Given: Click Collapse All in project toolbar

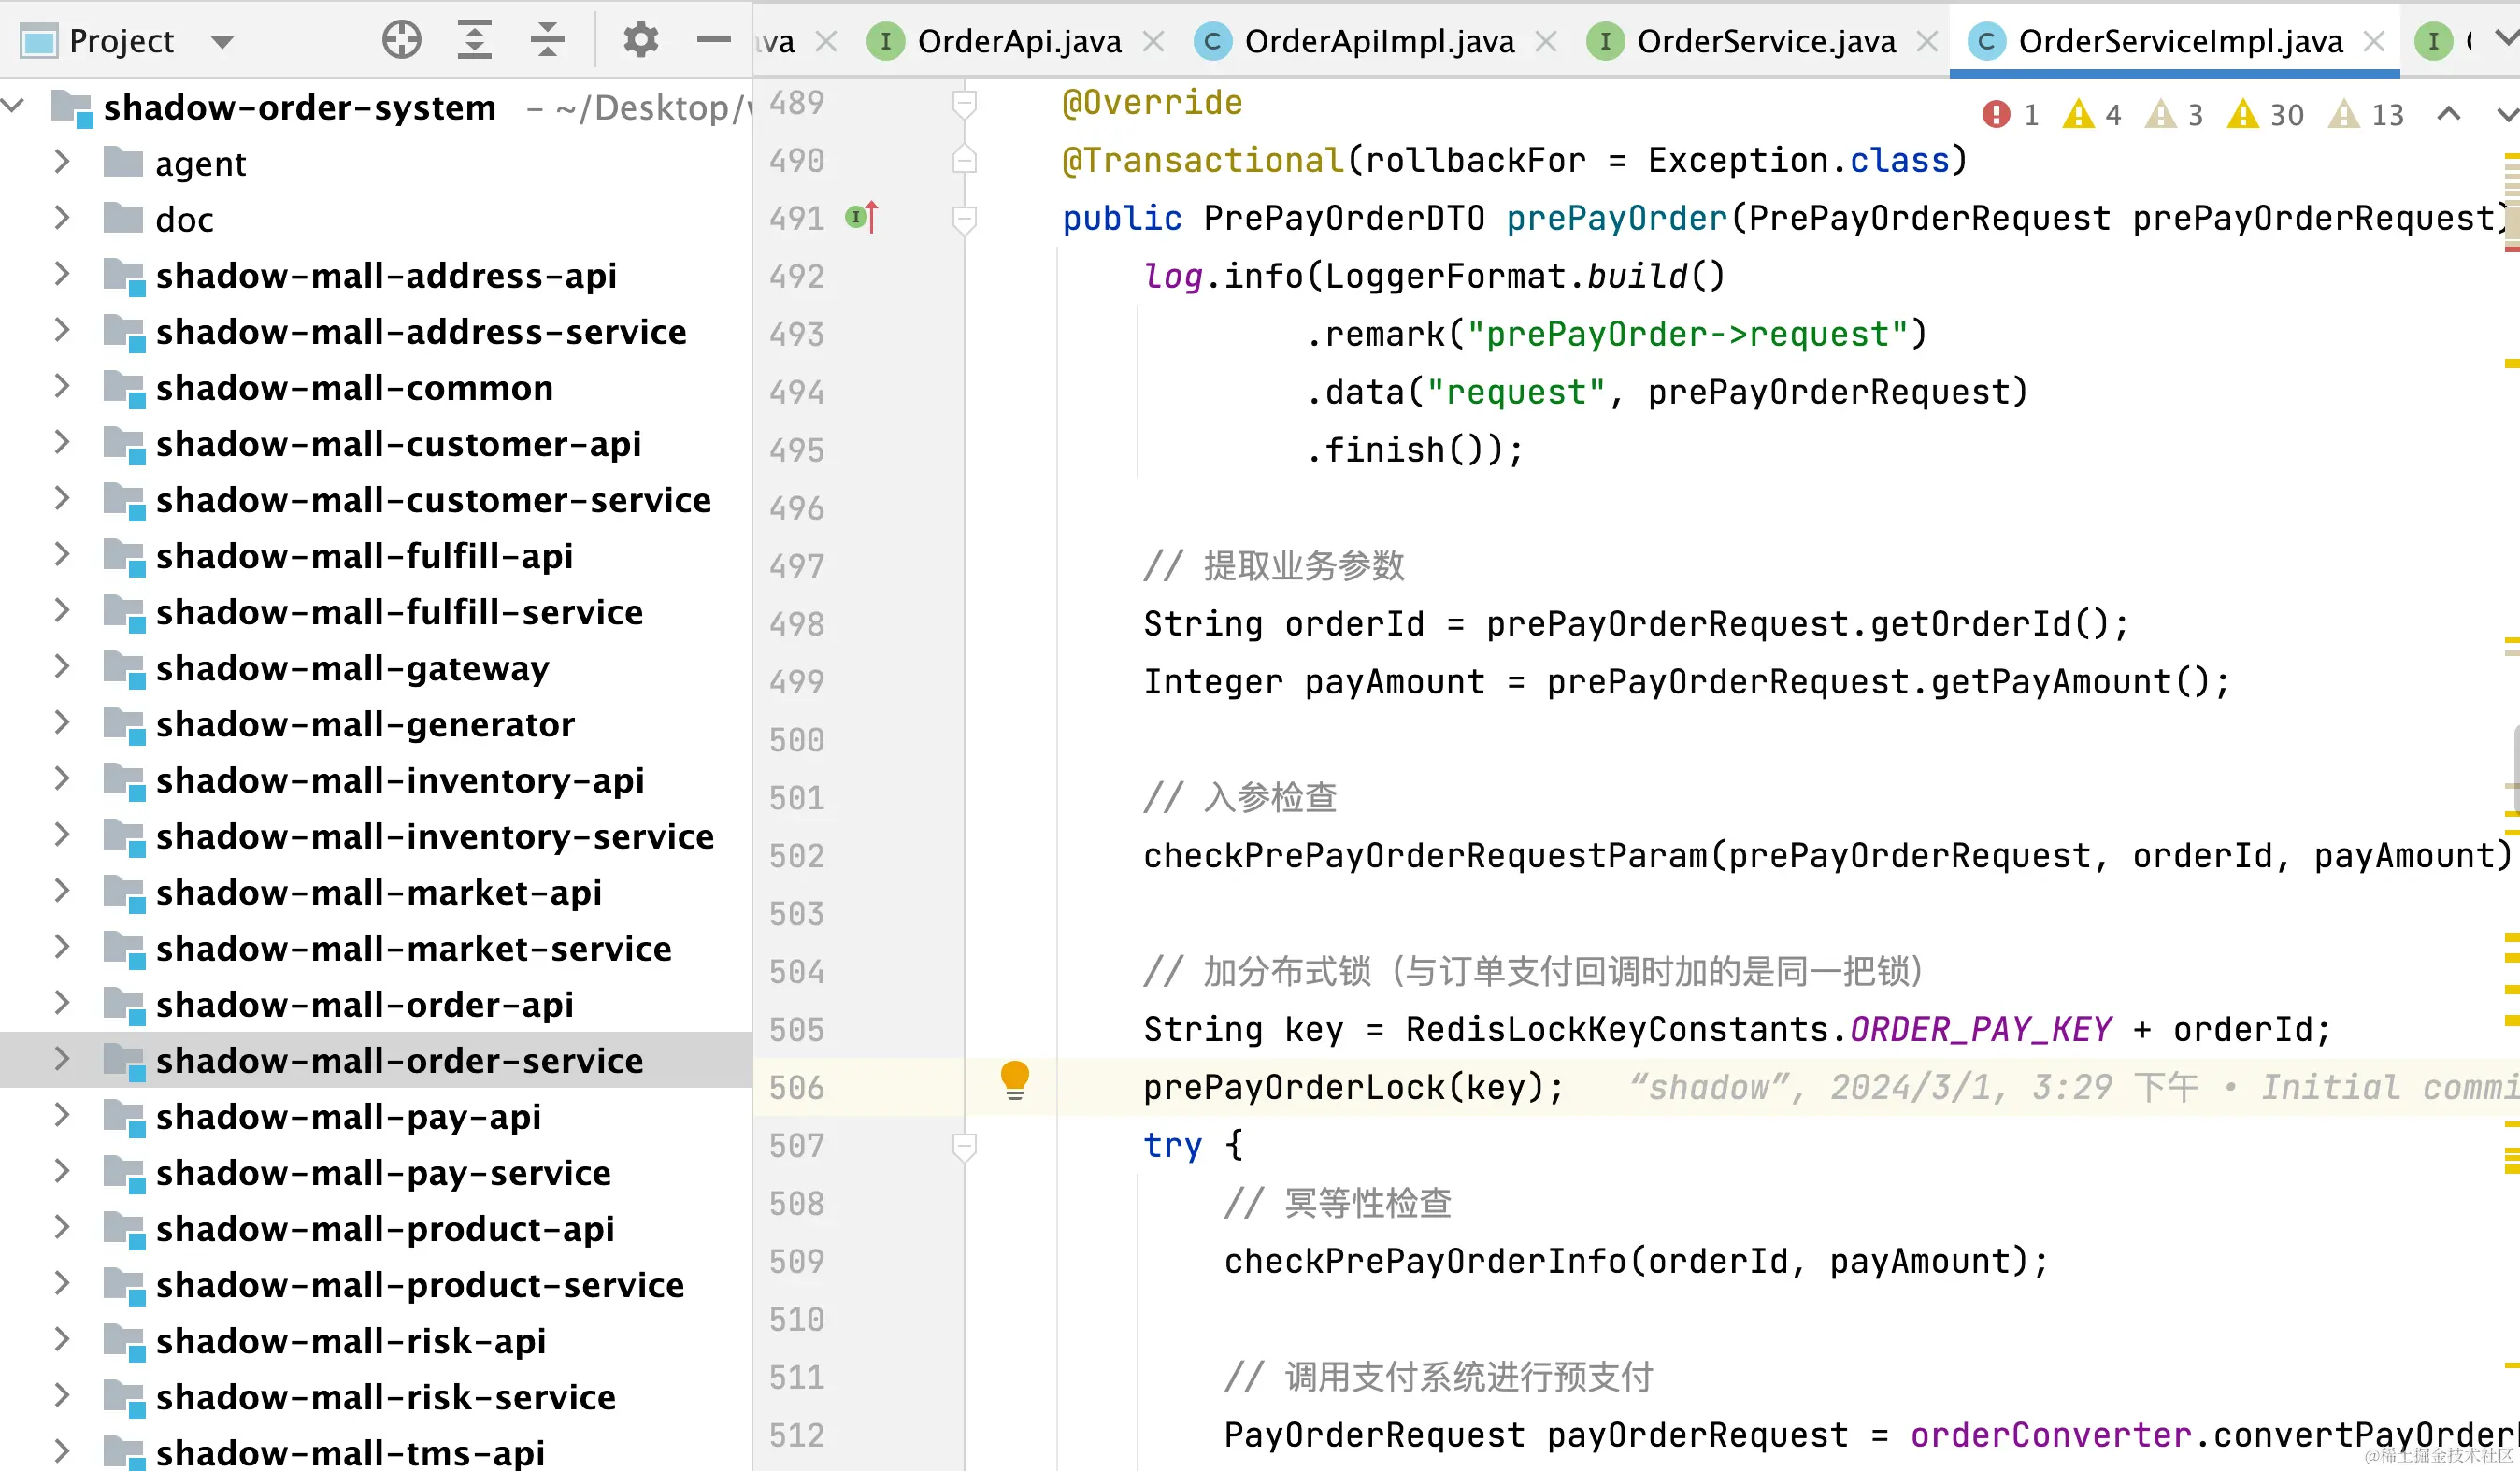Looking at the screenshot, I should [547, 40].
